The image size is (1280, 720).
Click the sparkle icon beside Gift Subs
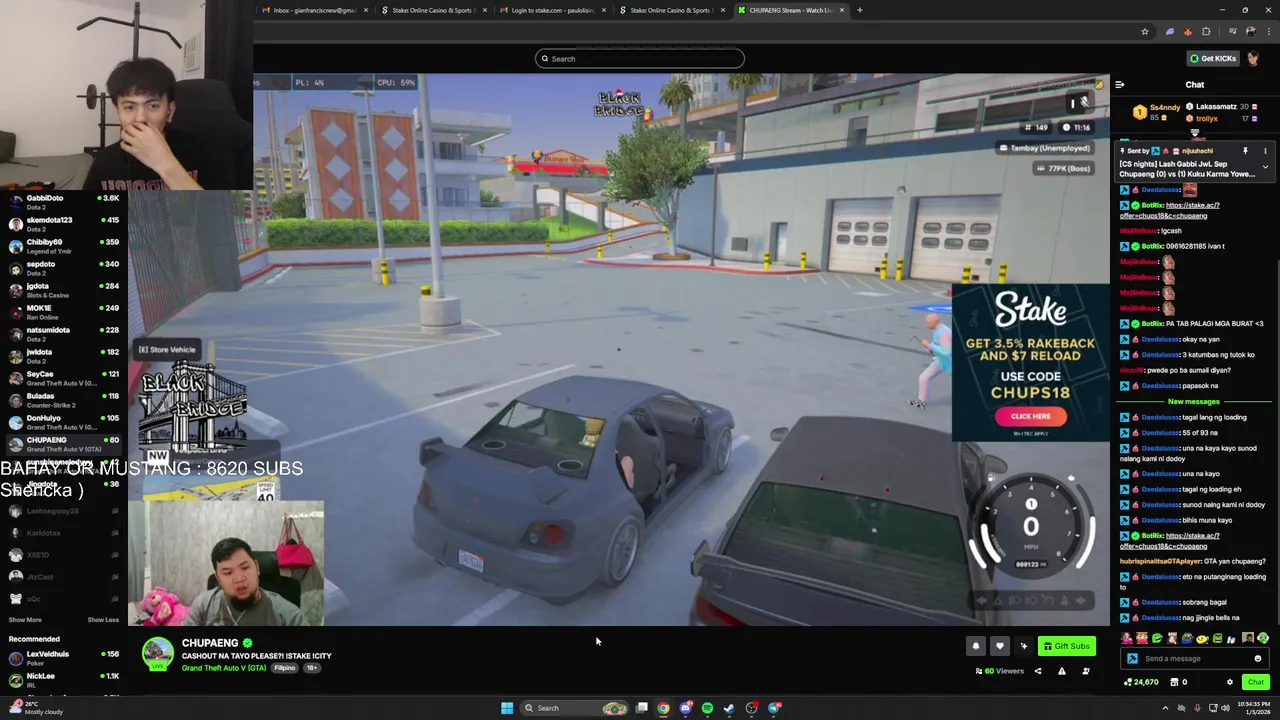(x=1023, y=646)
